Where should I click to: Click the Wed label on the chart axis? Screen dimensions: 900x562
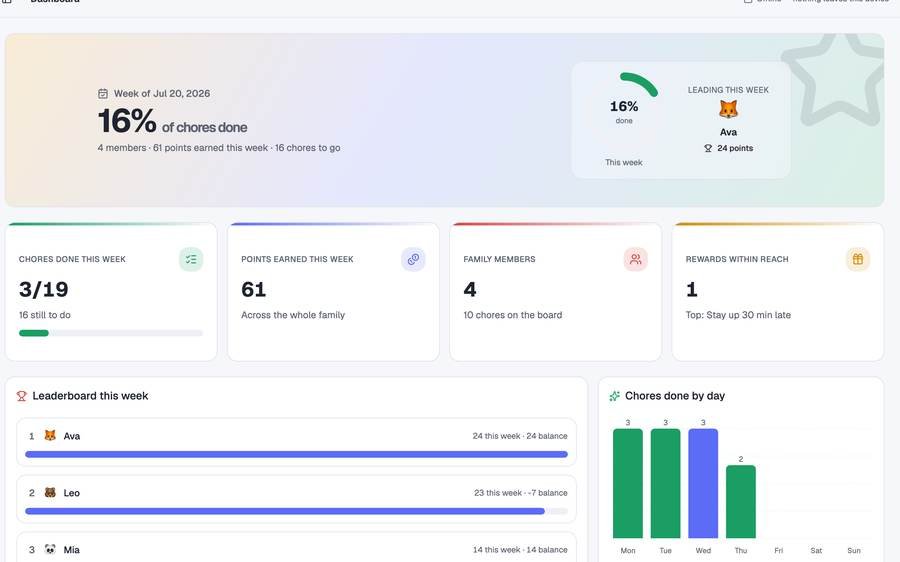pyautogui.click(x=703, y=551)
